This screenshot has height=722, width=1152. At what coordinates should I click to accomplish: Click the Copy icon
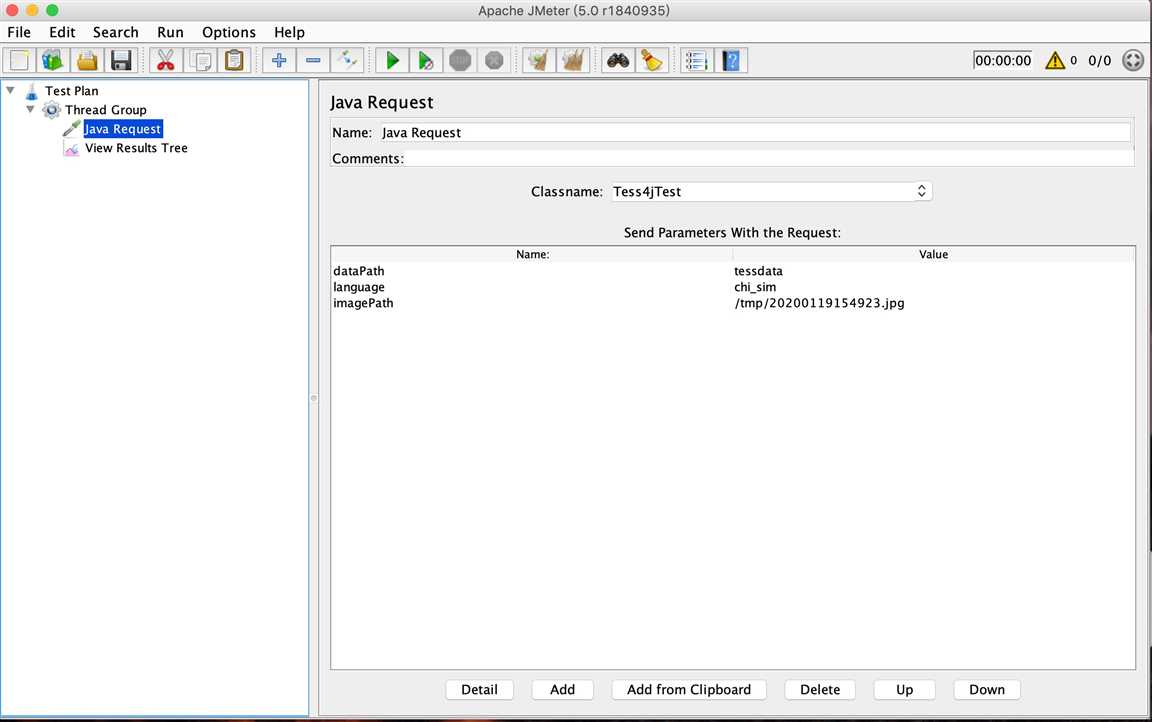(200, 60)
